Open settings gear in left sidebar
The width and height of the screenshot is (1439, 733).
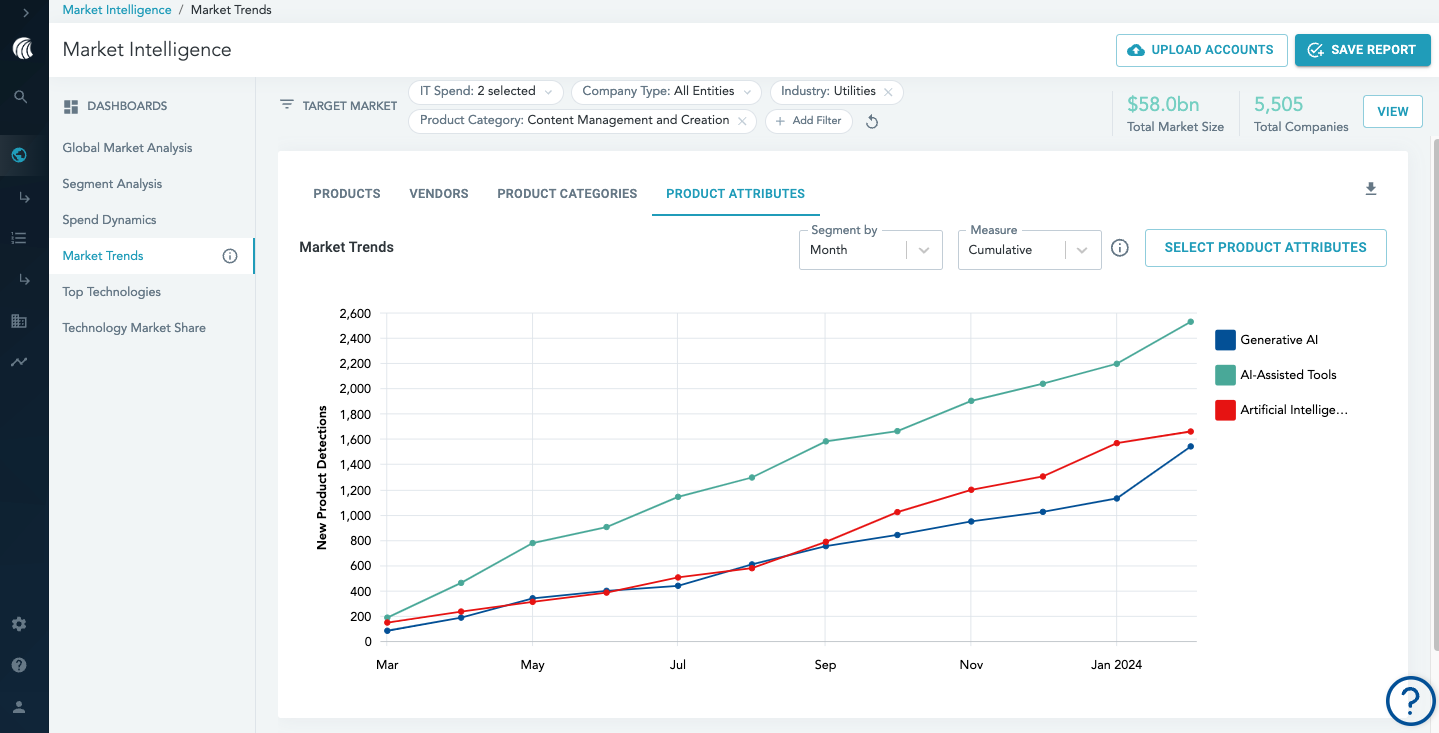[x=19, y=624]
